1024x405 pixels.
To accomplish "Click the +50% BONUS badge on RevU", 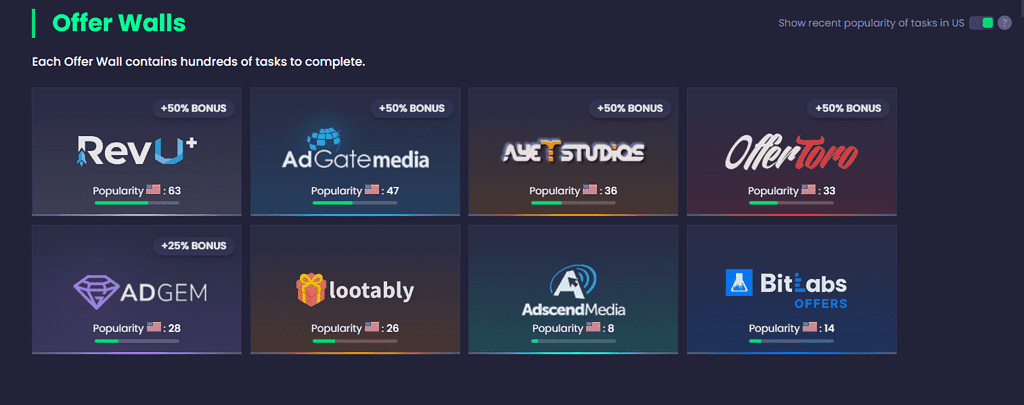I will (193, 108).
